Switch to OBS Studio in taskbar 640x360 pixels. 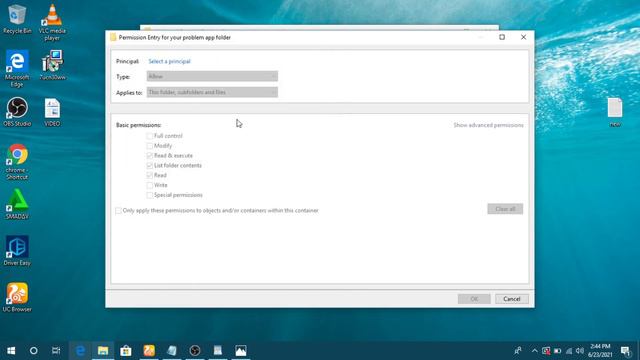coord(195,351)
